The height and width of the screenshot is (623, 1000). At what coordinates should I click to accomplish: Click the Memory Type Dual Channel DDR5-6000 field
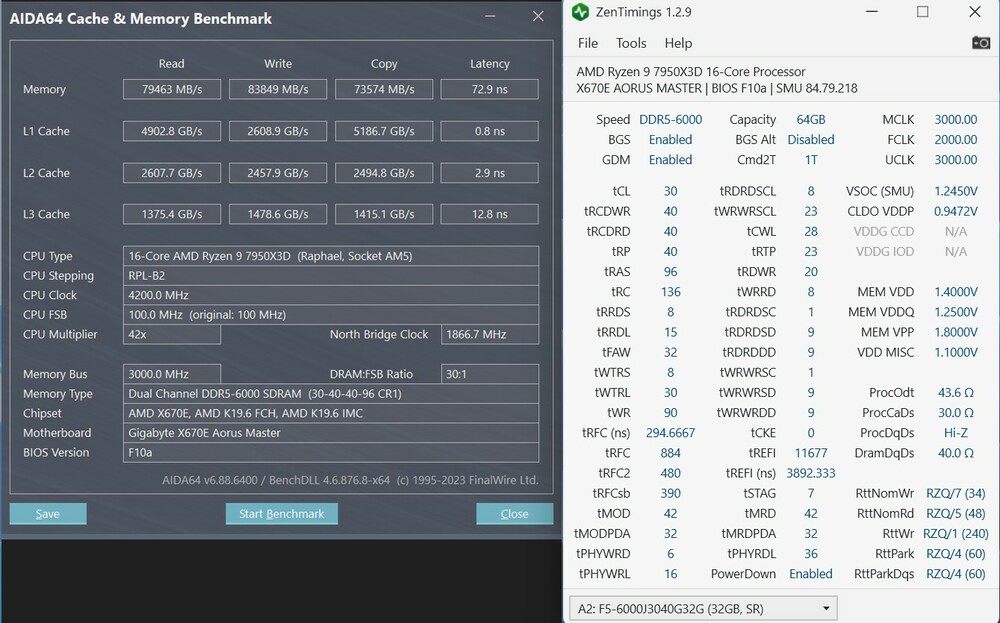pyautogui.click(x=331, y=393)
